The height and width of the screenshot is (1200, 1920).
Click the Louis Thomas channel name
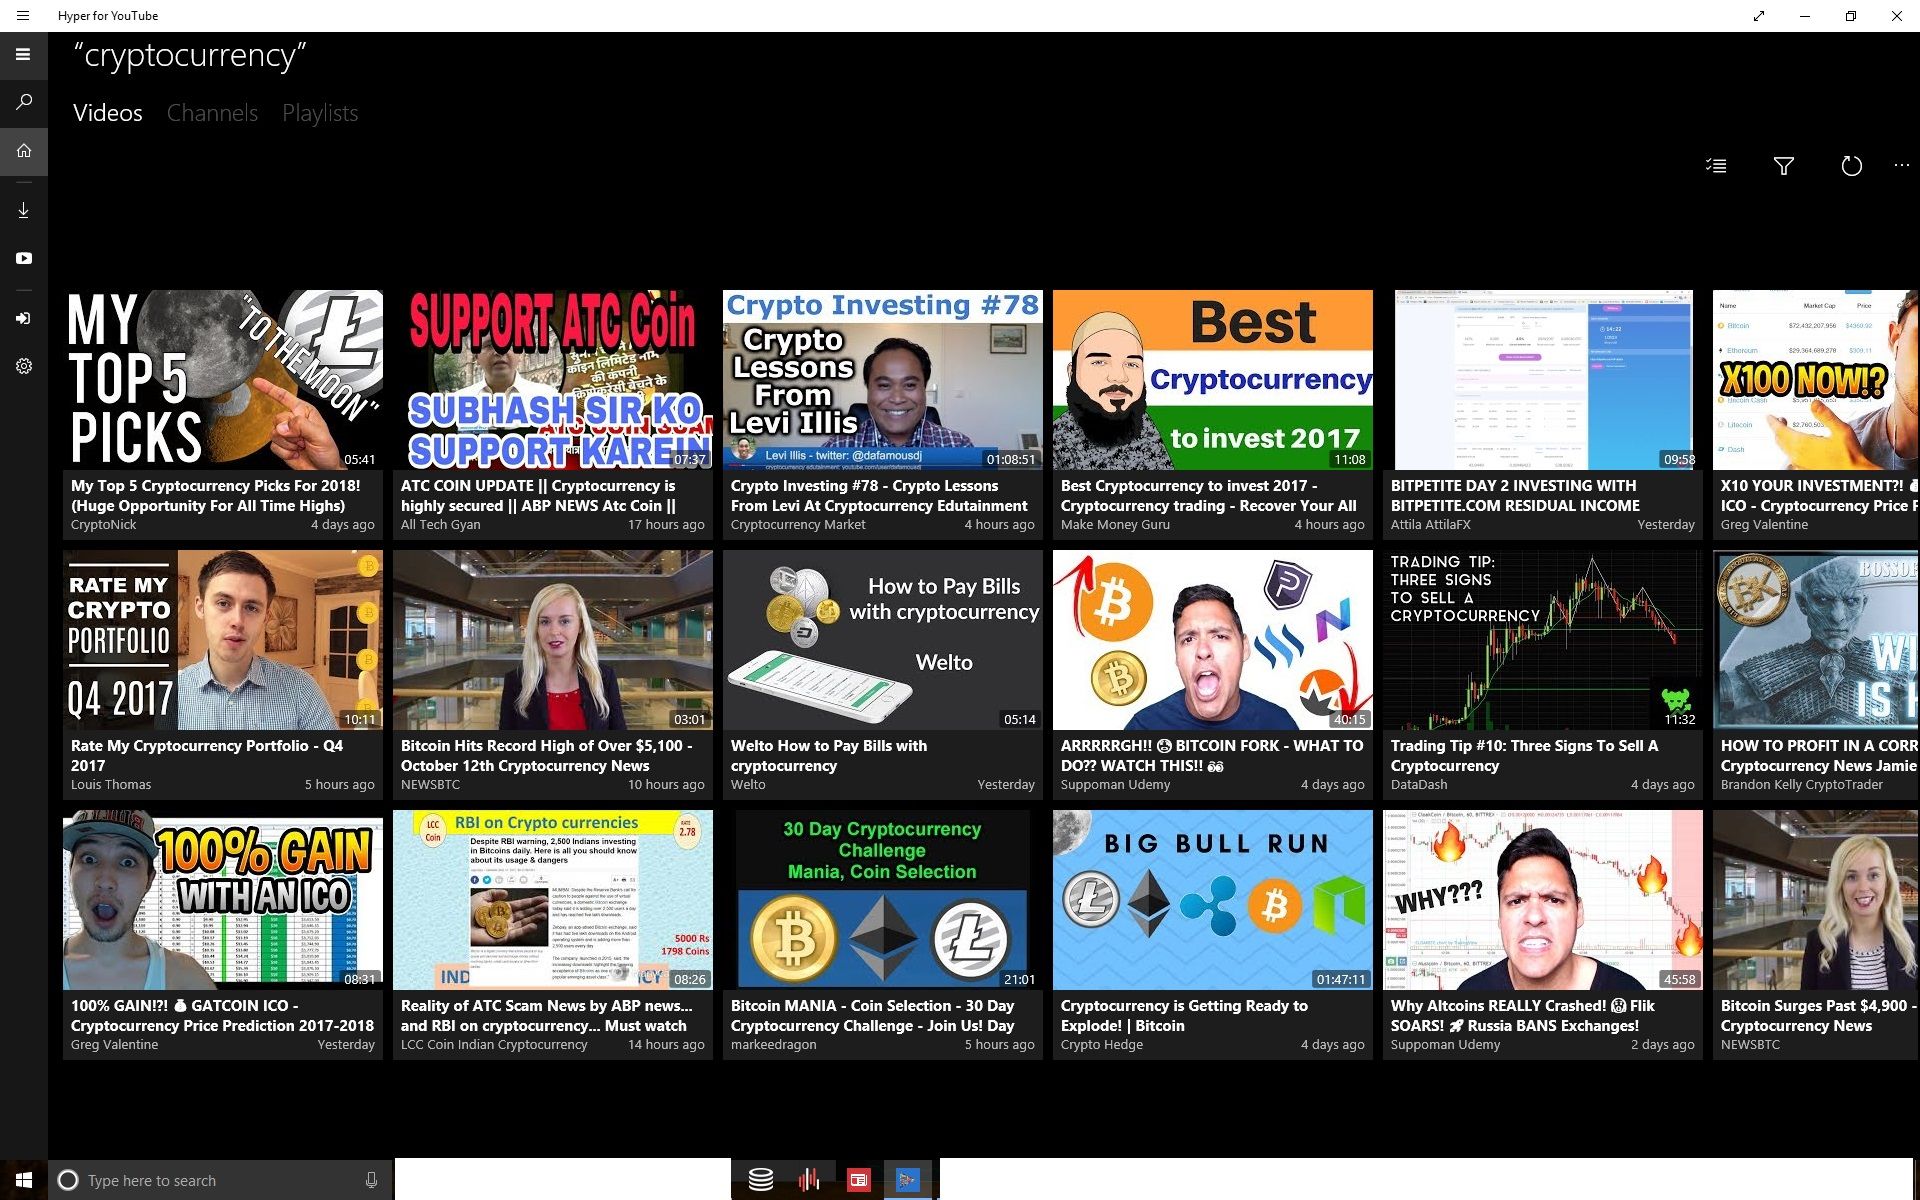(111, 785)
